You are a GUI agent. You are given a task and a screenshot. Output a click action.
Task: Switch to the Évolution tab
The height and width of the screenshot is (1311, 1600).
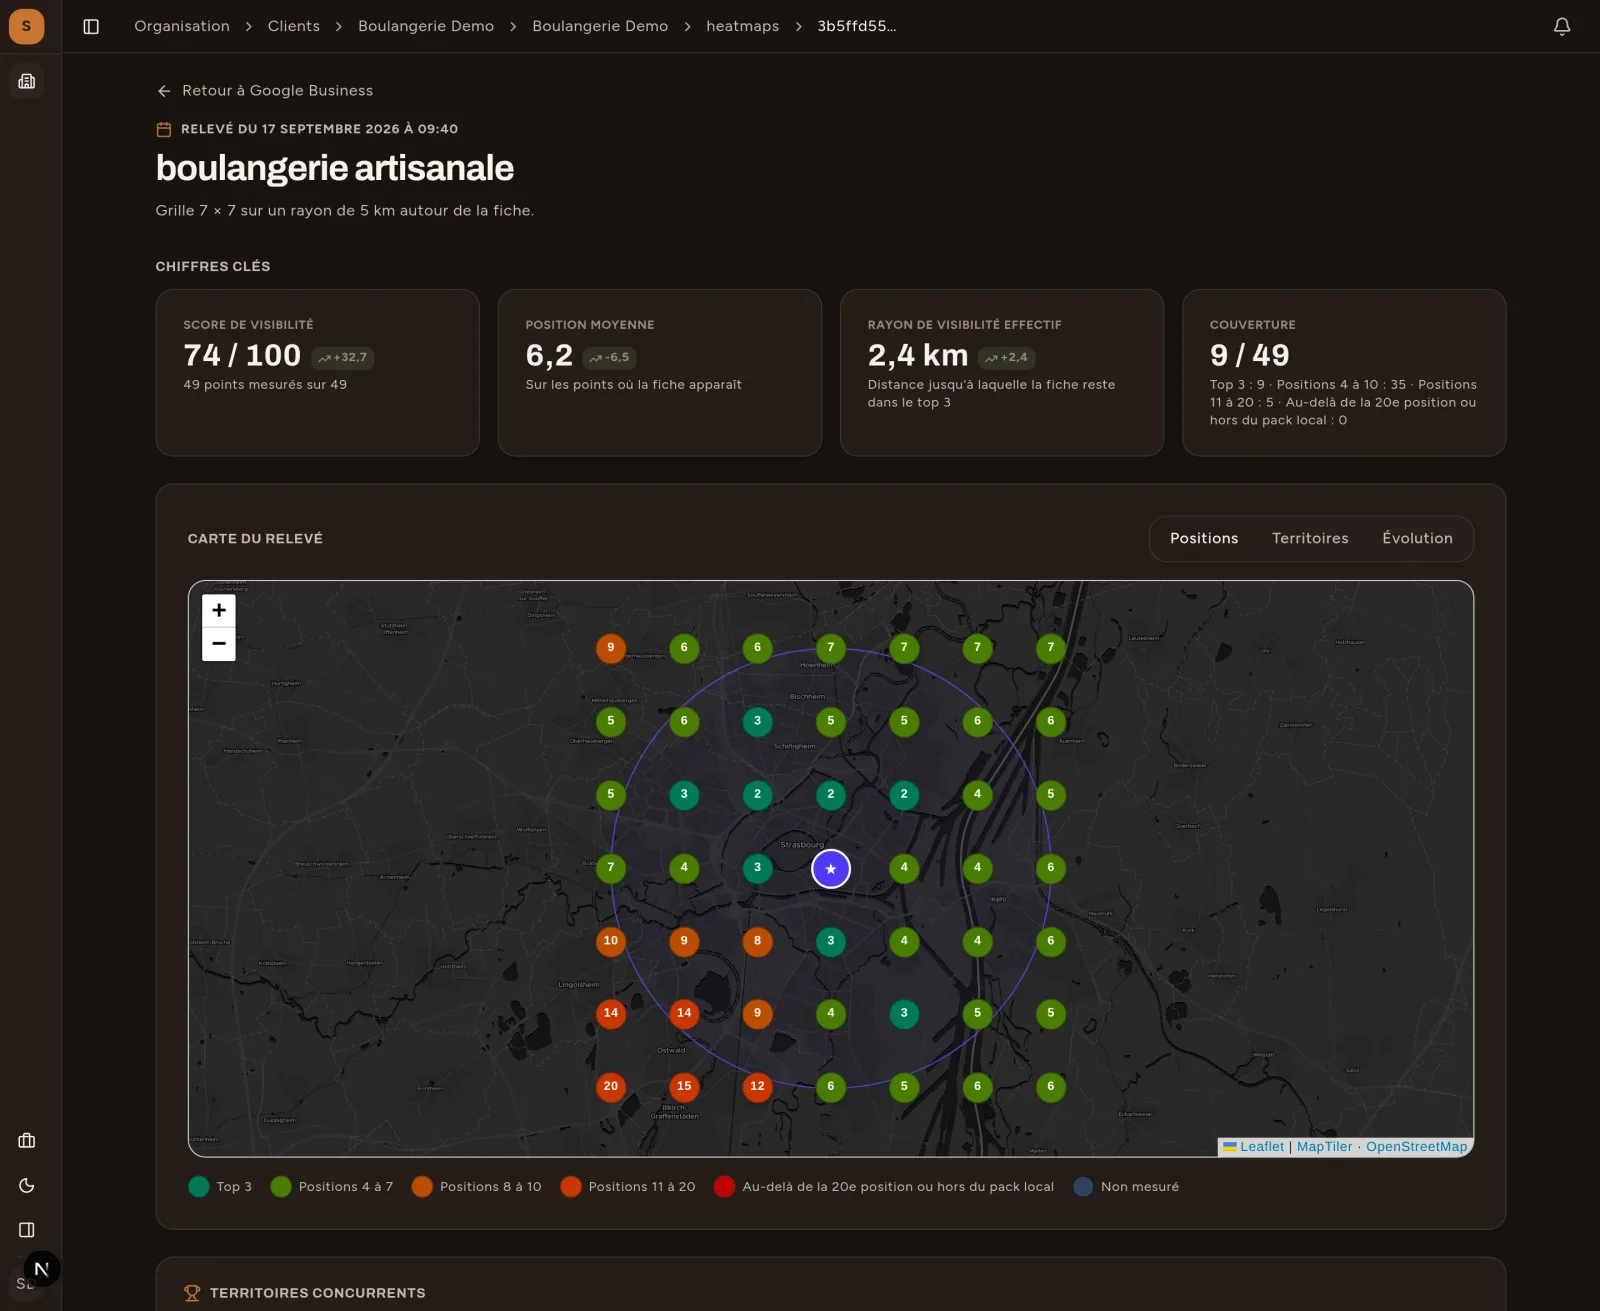pos(1417,538)
